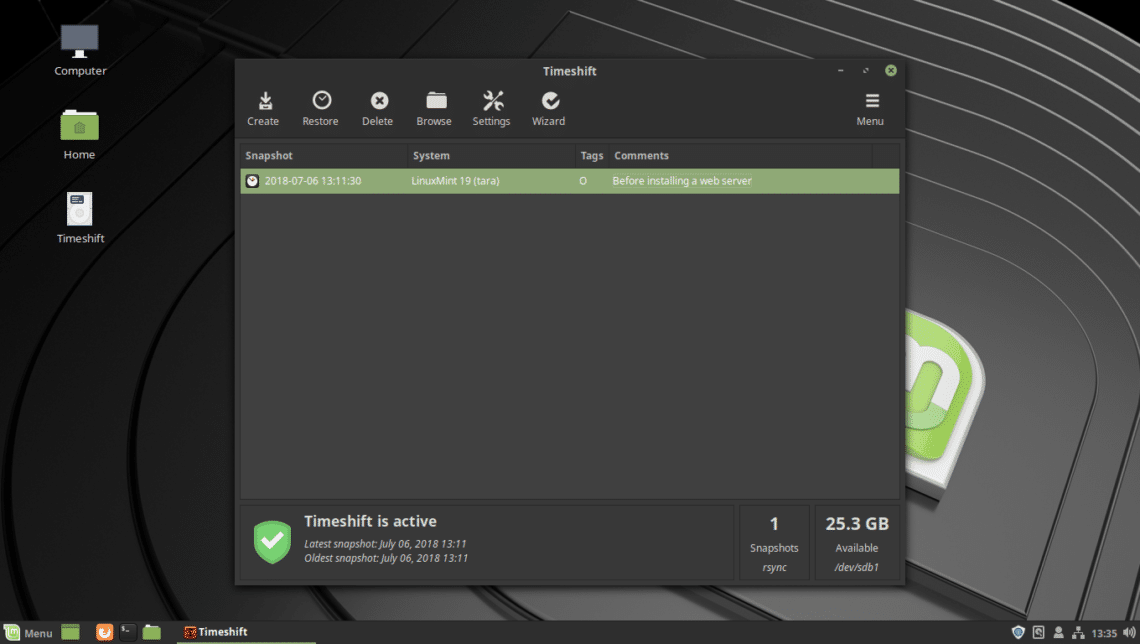
Task: Open the Computer desktop icon
Action: 80,50
